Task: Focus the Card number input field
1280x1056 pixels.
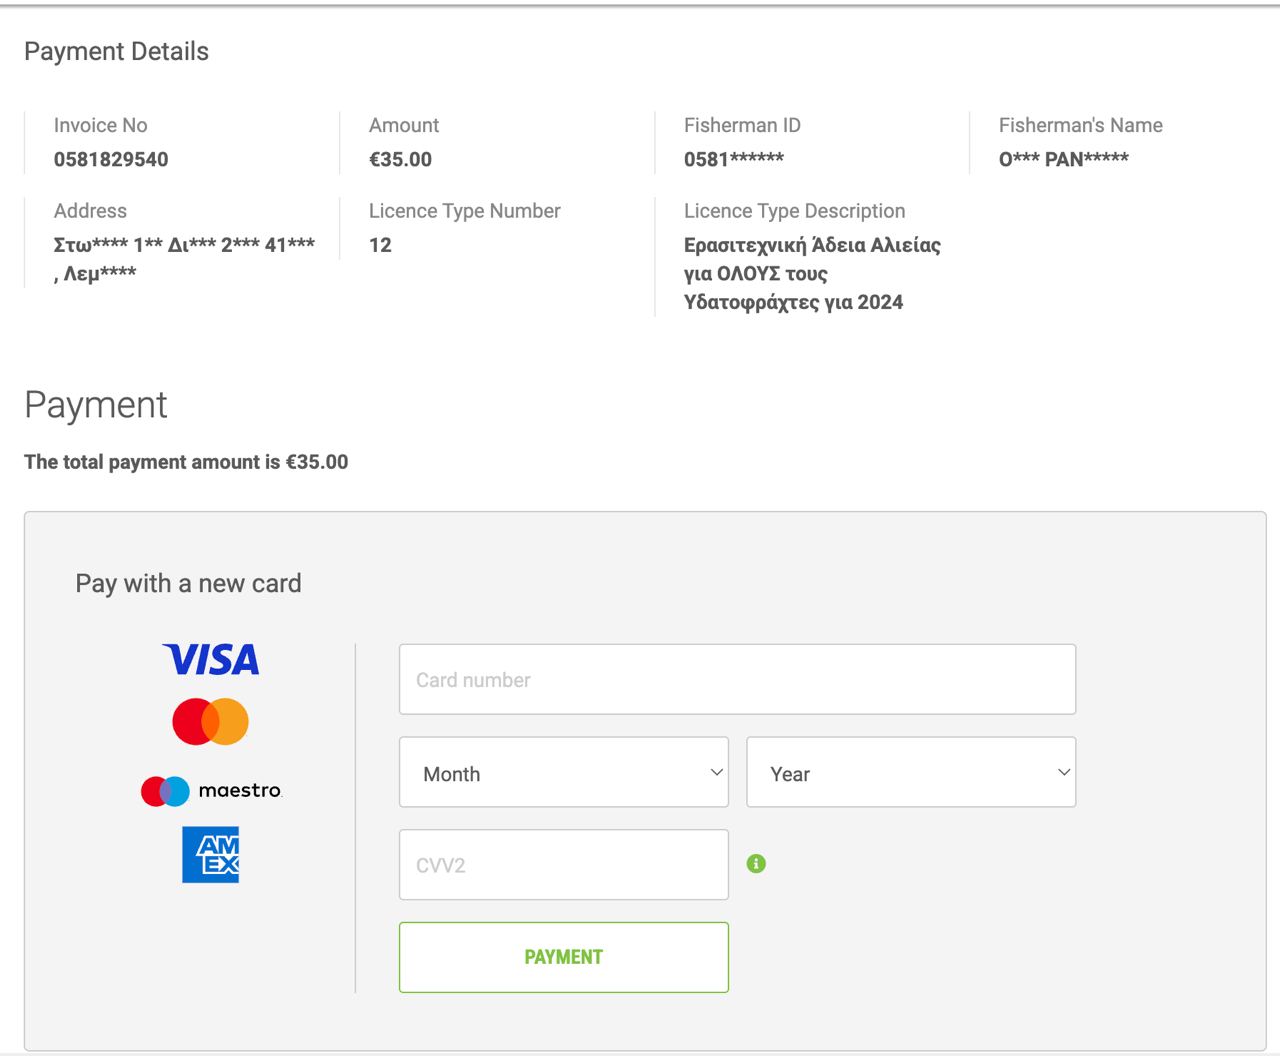Action: click(x=737, y=680)
